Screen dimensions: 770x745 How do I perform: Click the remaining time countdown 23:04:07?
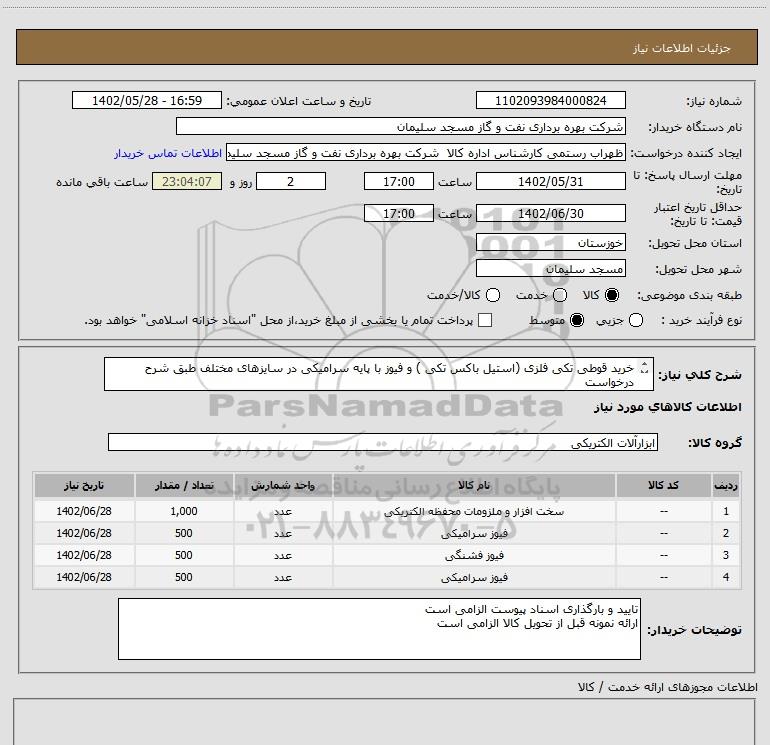(x=187, y=181)
